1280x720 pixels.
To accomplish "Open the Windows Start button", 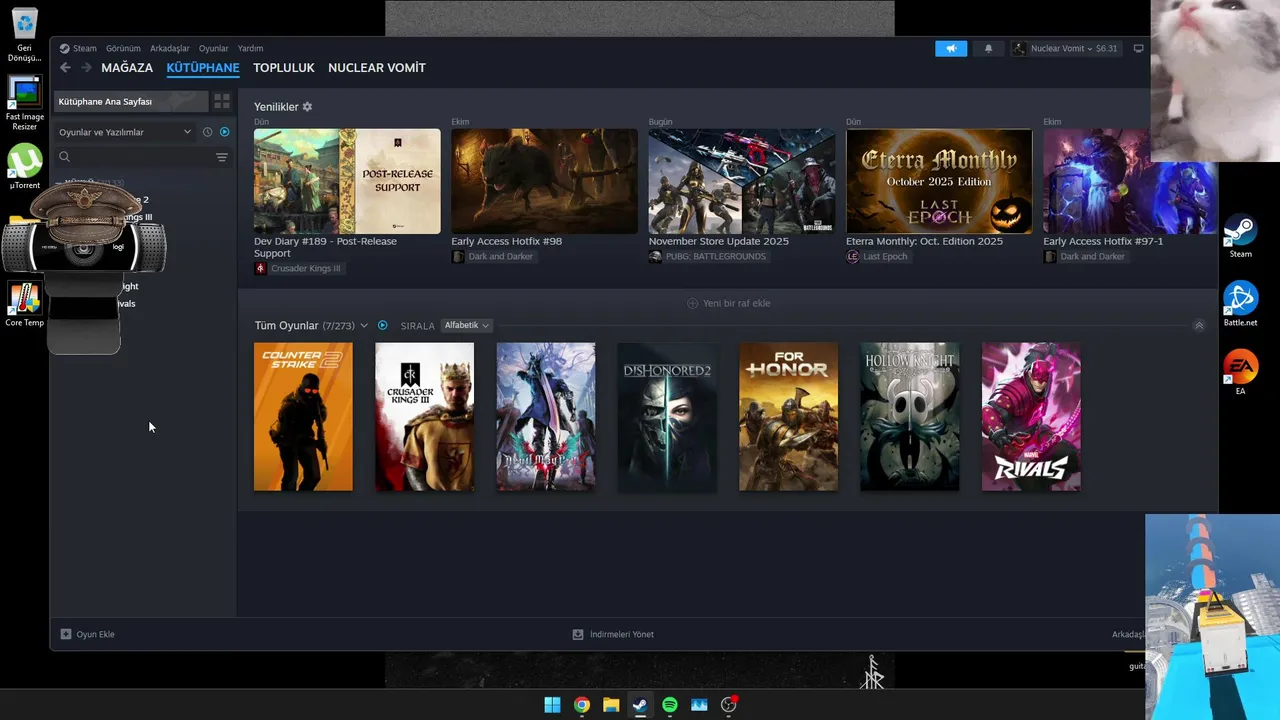I will pos(552,705).
